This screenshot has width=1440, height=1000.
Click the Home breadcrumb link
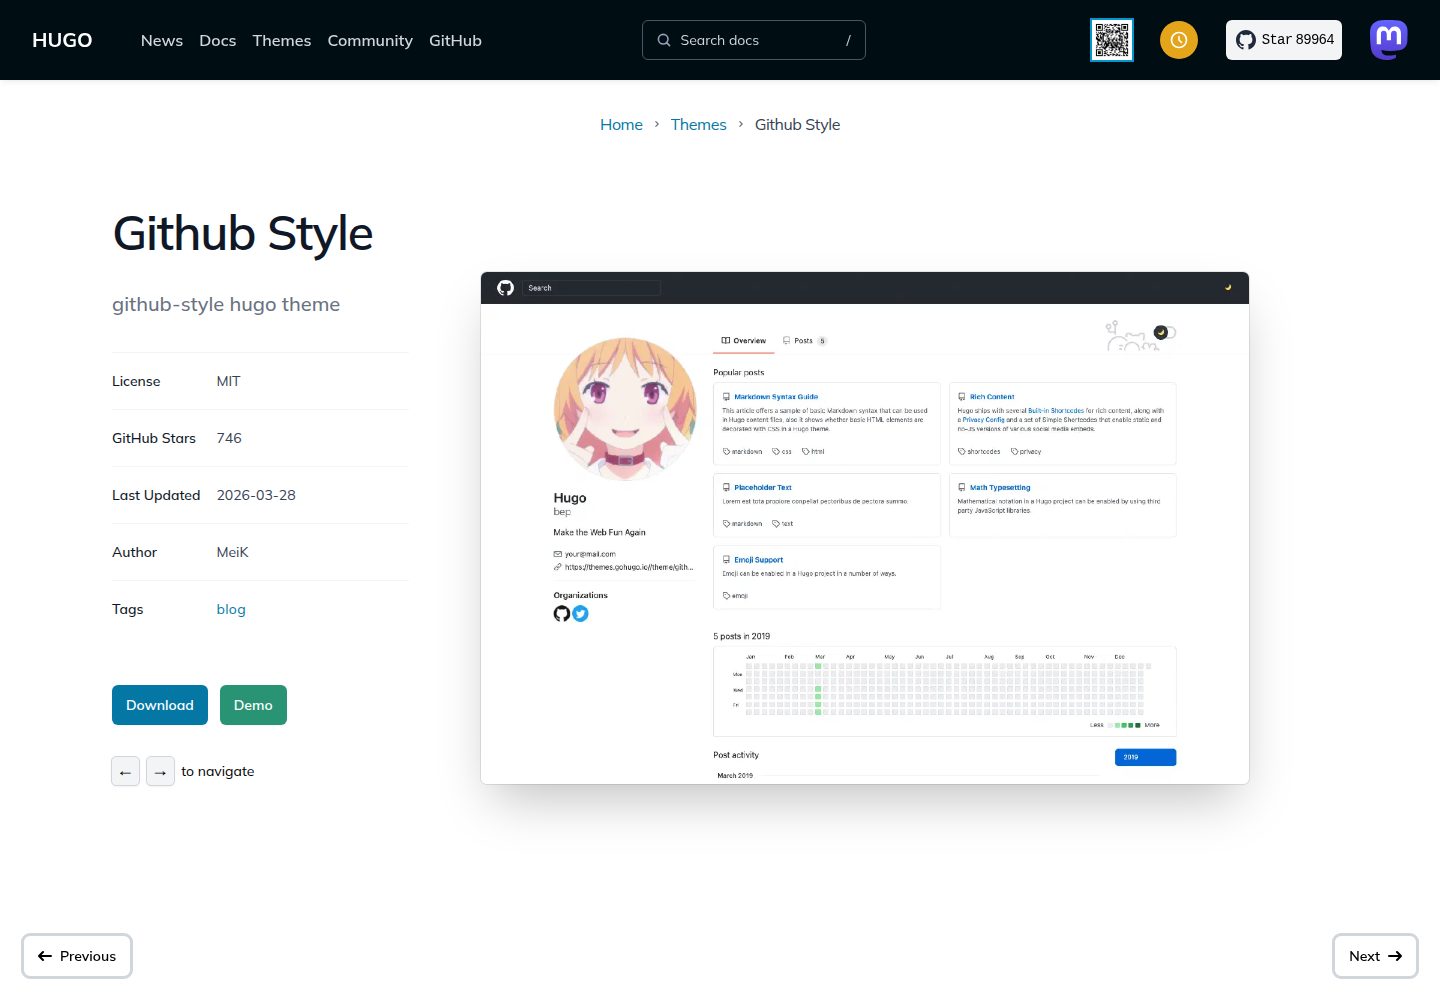coord(621,124)
